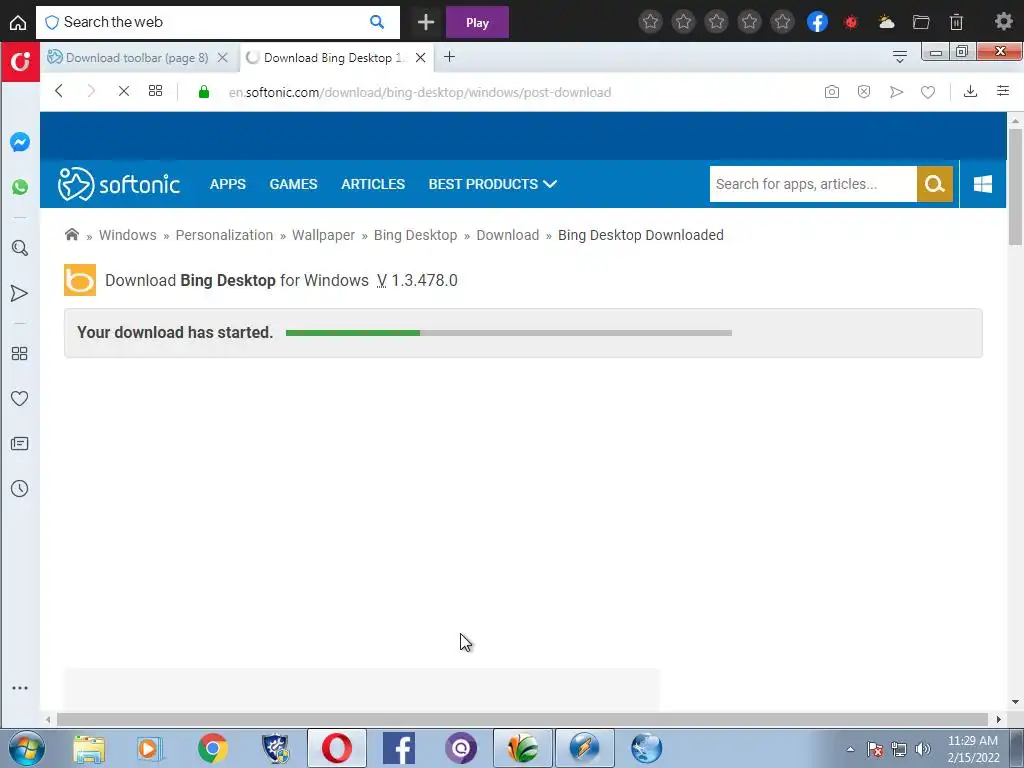Expand the BEST PRODUCTS dropdown menu
Image resolution: width=1024 pixels, height=768 pixels.
tap(492, 184)
